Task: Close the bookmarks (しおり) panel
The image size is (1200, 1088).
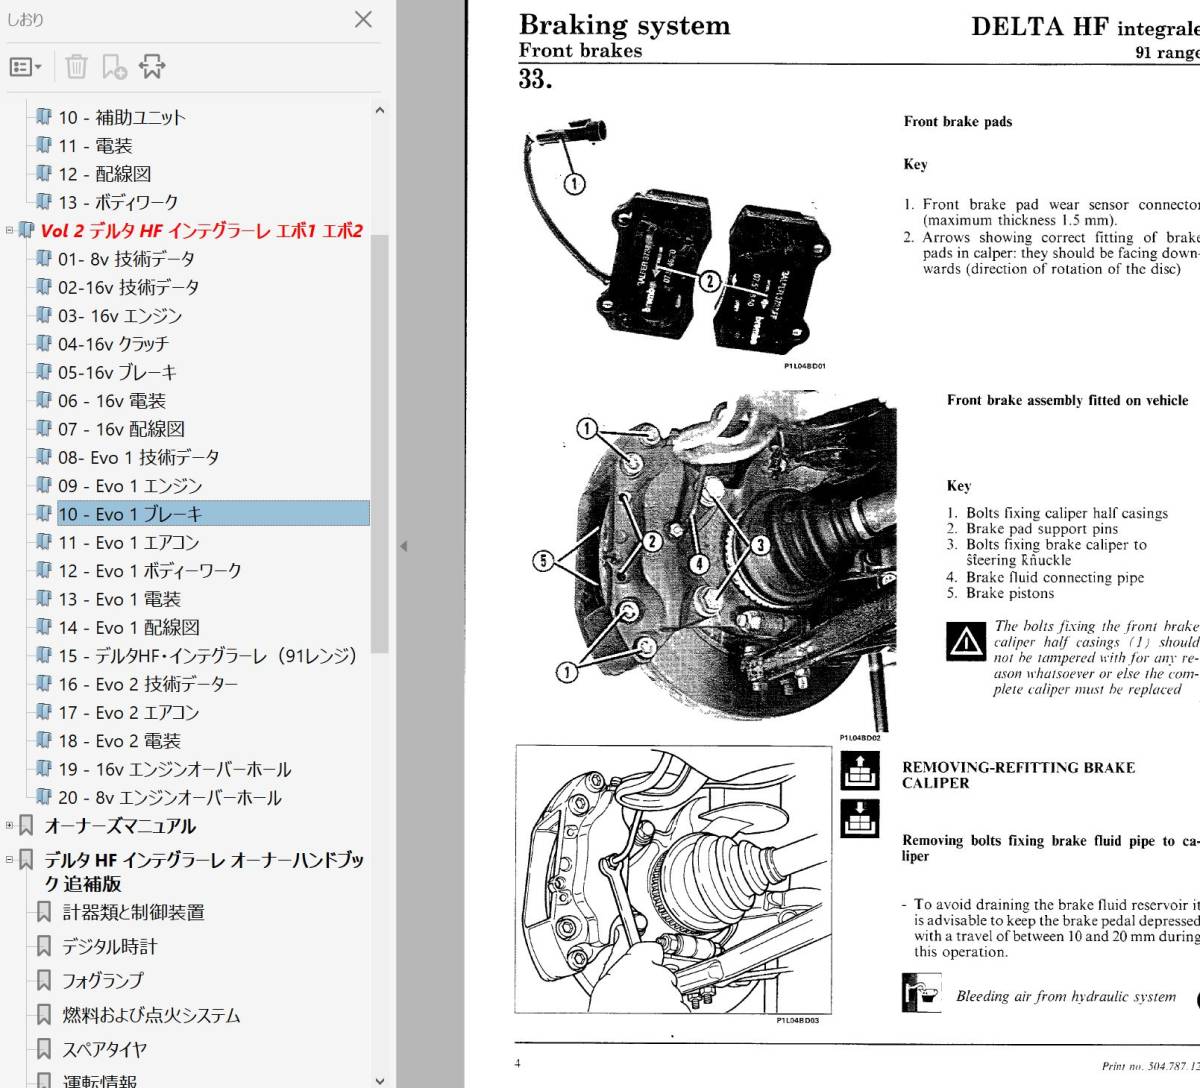Action: [363, 19]
